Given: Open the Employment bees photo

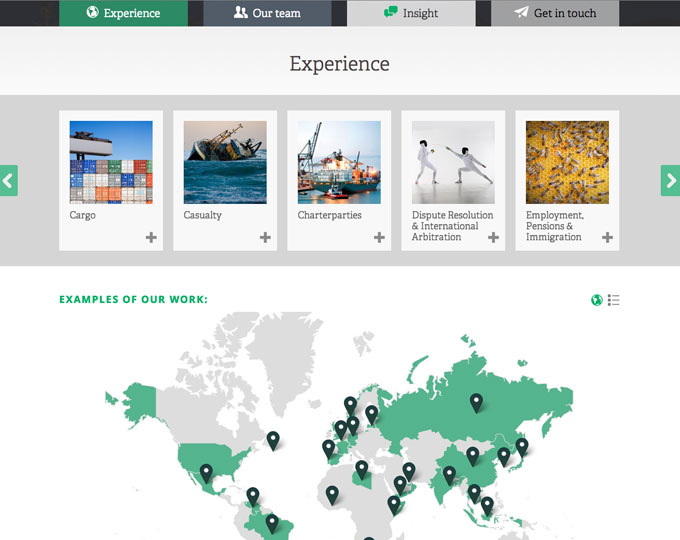Looking at the screenshot, I should pos(567,162).
